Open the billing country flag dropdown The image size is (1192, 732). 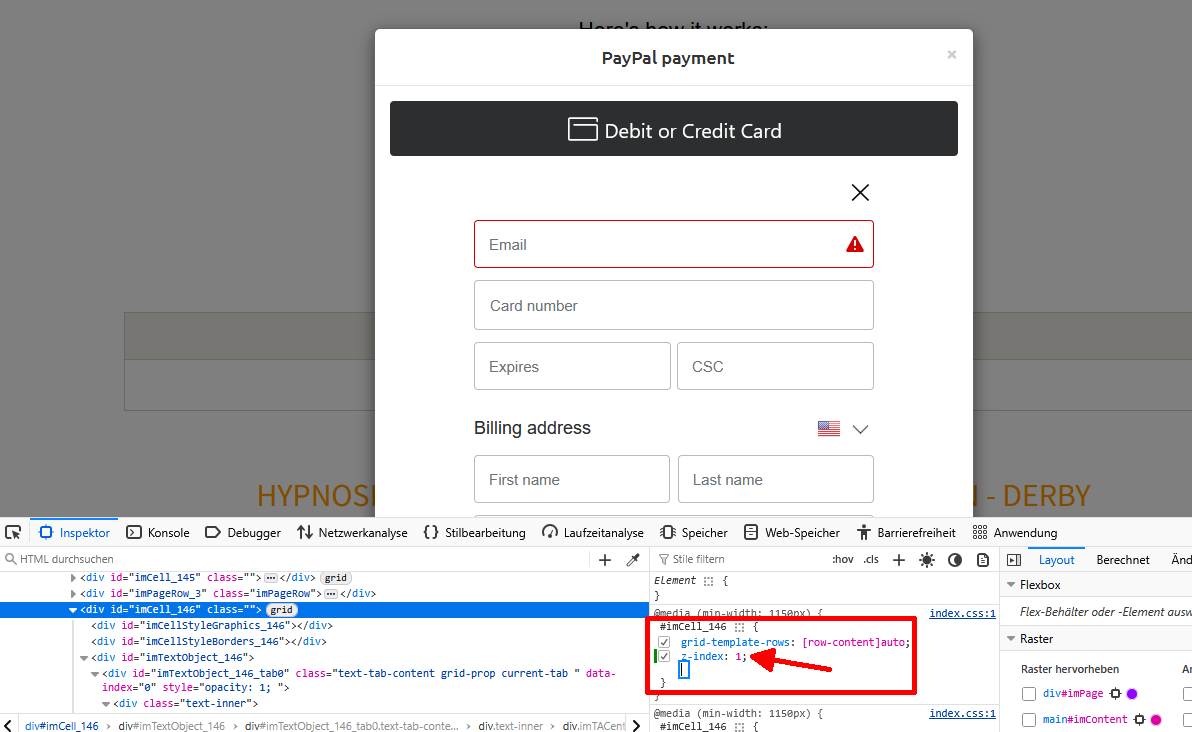843,429
